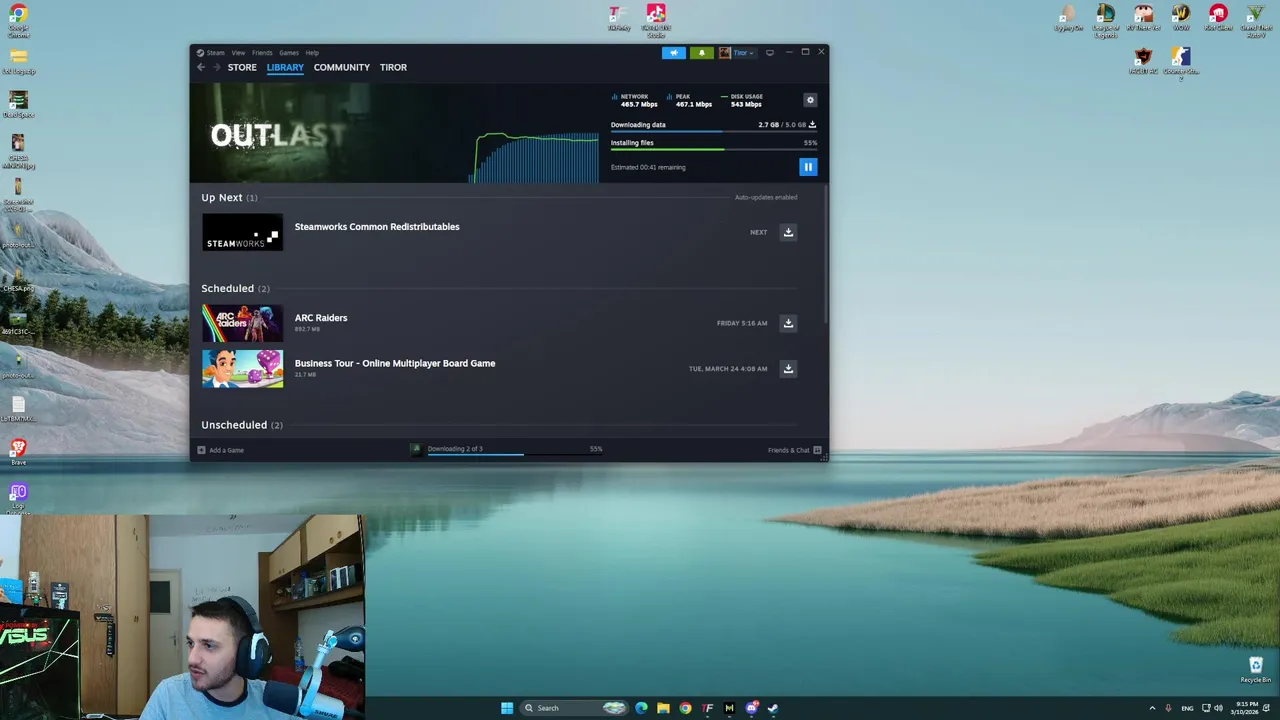Switch to the STORE tab

point(242,67)
